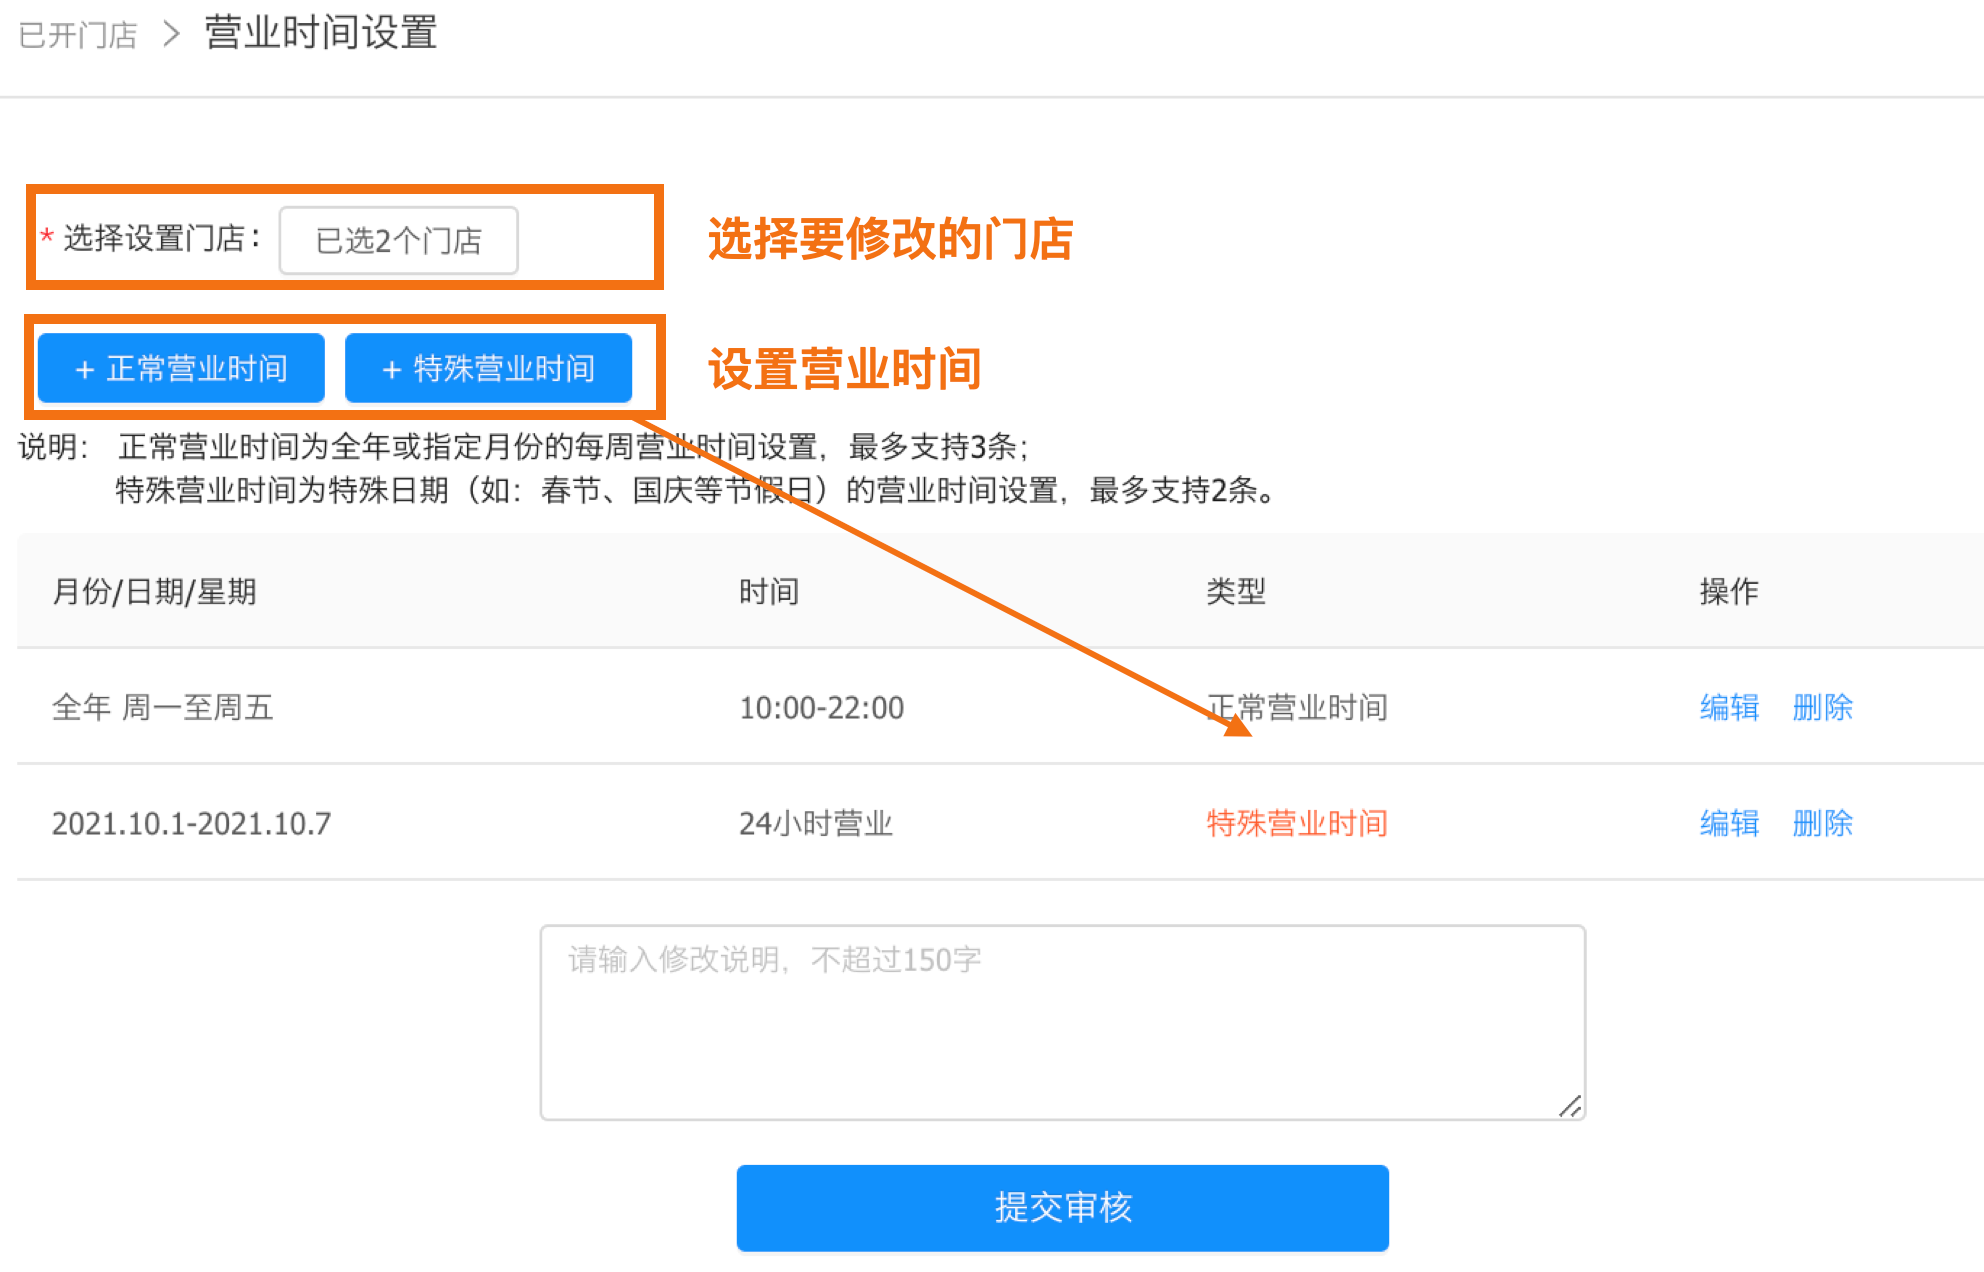Click the 月份/日期/星期 column header
The height and width of the screenshot is (1272, 1984).
[154, 591]
